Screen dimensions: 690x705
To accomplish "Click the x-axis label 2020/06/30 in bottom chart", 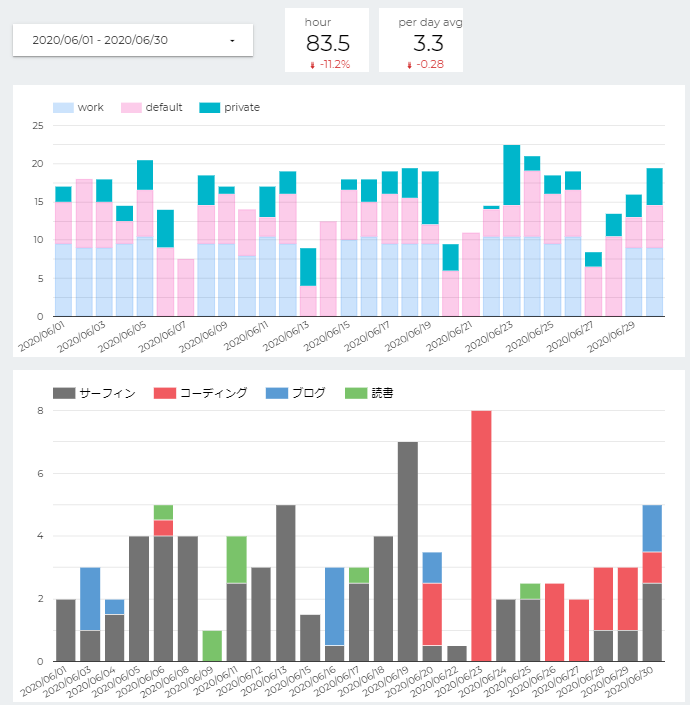I will coord(628,682).
